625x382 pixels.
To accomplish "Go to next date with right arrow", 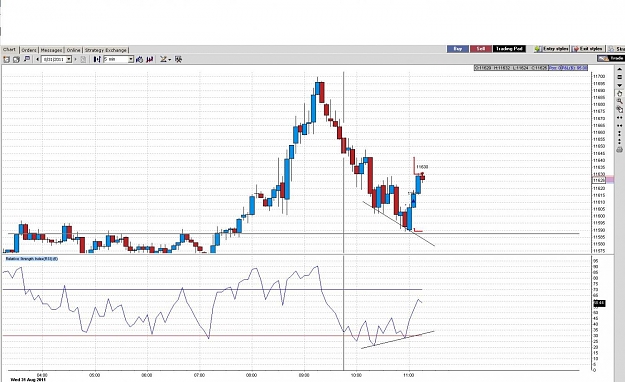I will pyautogui.click(x=75, y=59).
